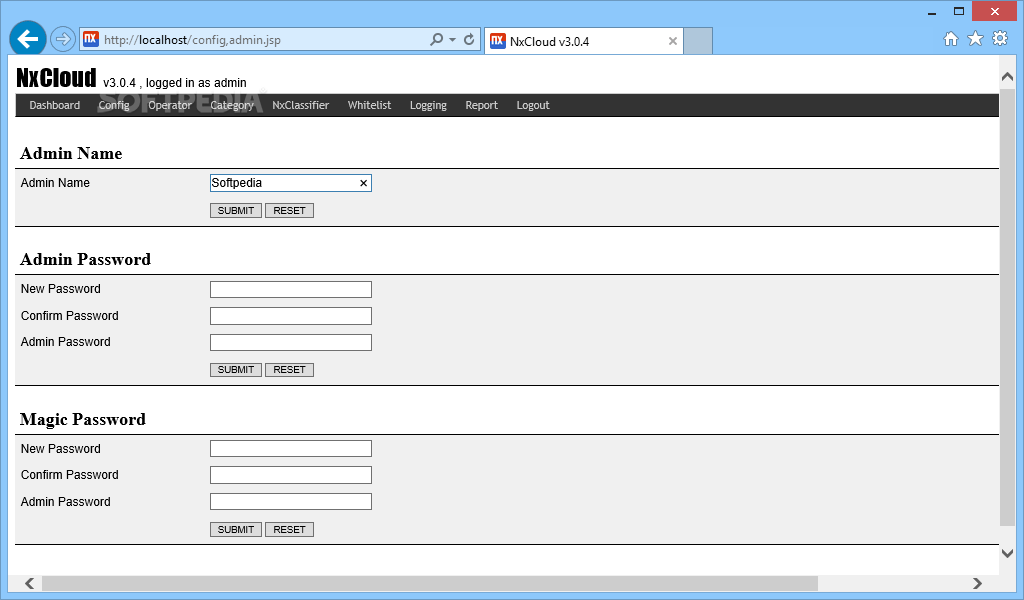Click the Home icon in browser toolbar

tap(951, 39)
